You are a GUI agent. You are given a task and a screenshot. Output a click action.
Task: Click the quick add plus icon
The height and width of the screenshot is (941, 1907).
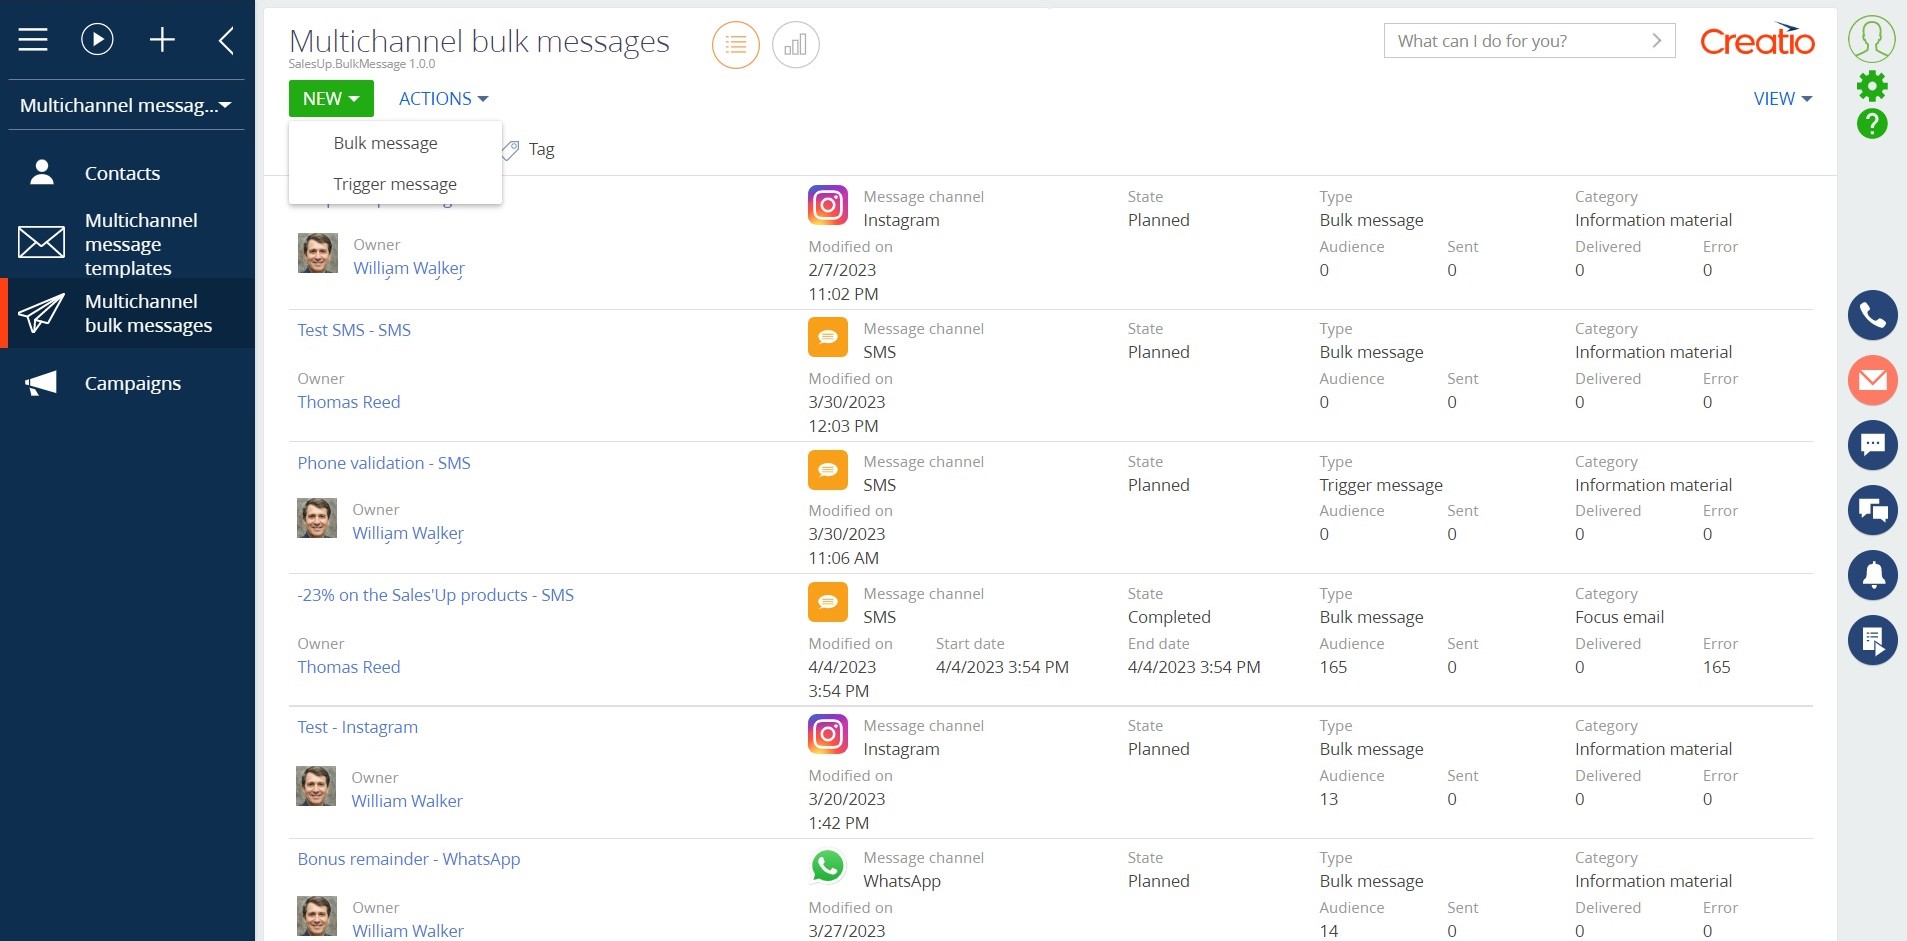pos(163,39)
